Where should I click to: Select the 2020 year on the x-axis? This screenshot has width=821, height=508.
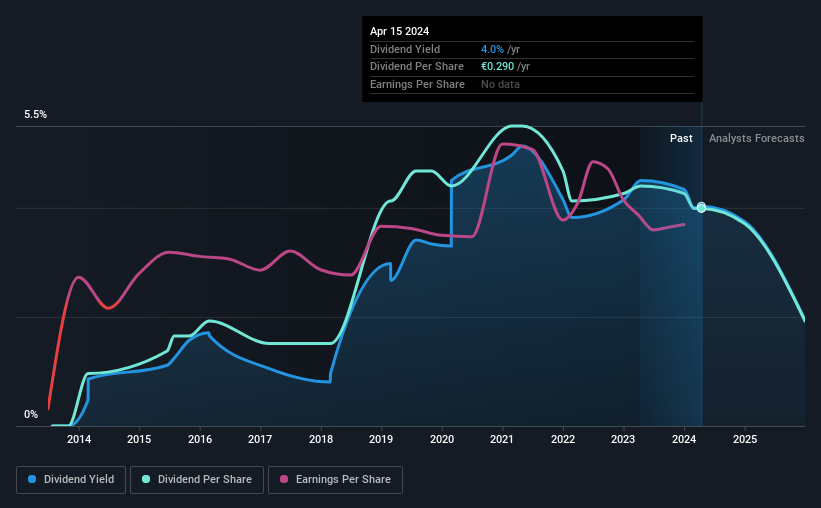tap(442, 439)
